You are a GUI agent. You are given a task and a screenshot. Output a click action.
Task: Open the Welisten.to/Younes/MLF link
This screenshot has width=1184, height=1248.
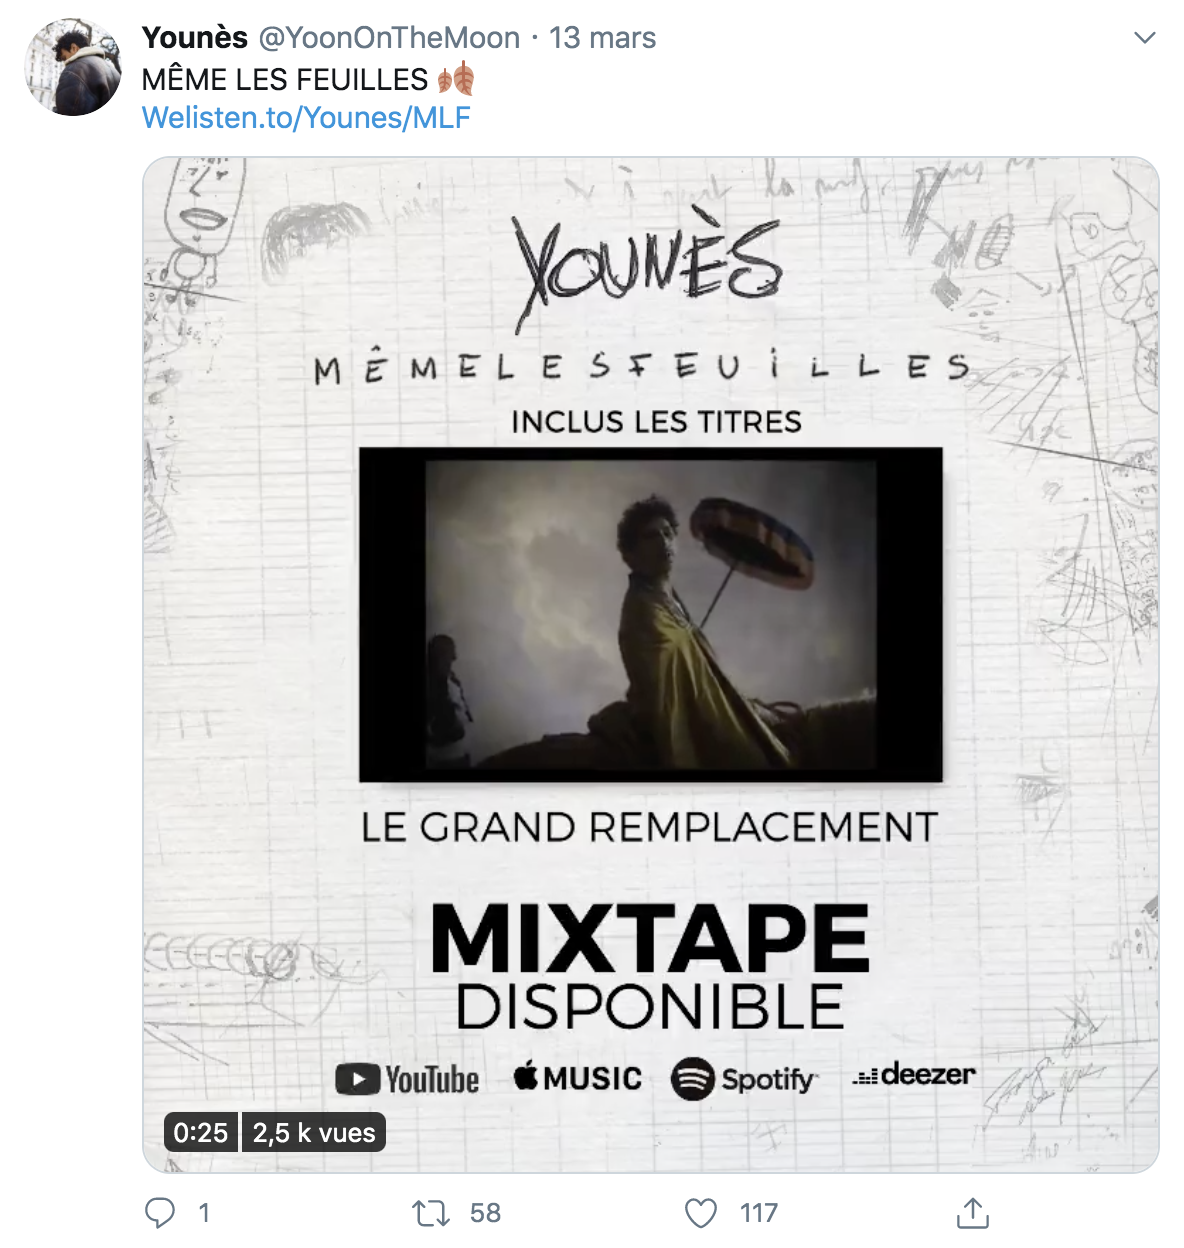coord(306,118)
